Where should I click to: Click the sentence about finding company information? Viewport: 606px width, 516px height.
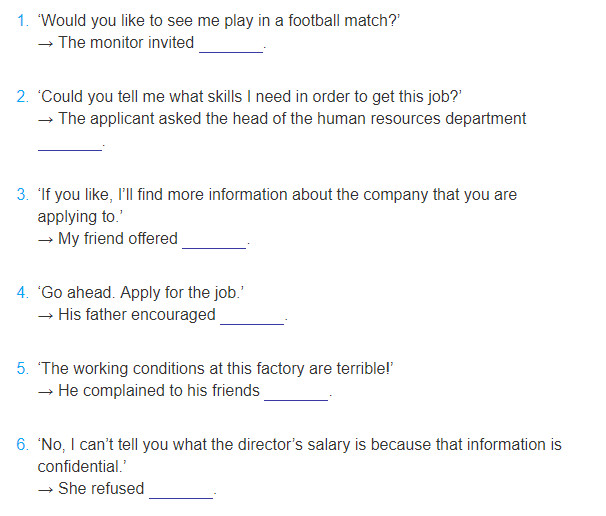pyautogui.click(x=277, y=206)
